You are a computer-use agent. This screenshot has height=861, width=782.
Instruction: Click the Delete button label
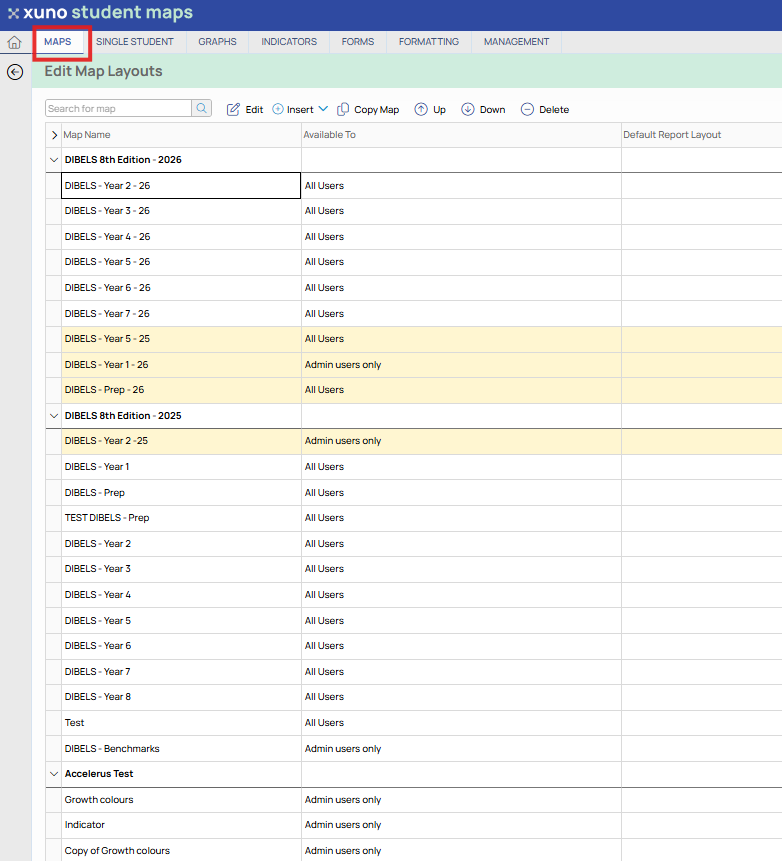point(554,109)
